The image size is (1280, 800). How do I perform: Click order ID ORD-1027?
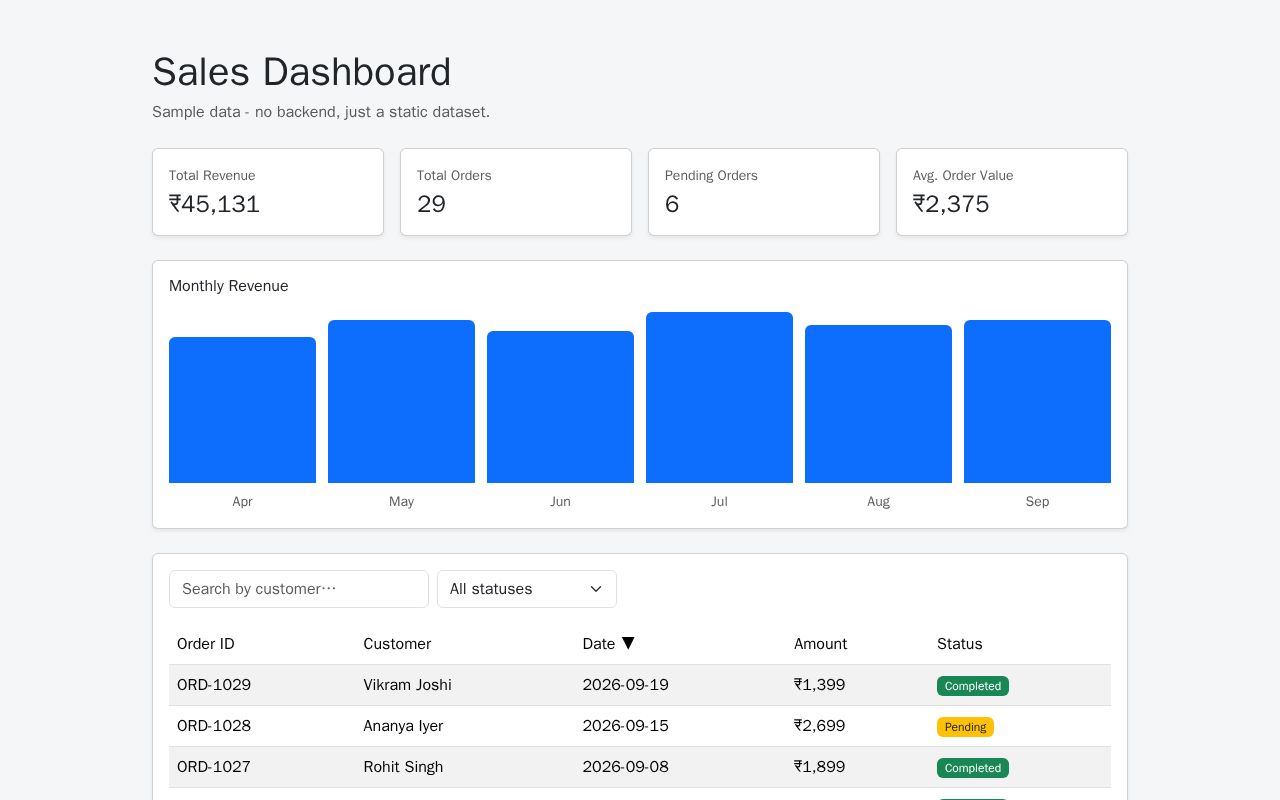214,767
